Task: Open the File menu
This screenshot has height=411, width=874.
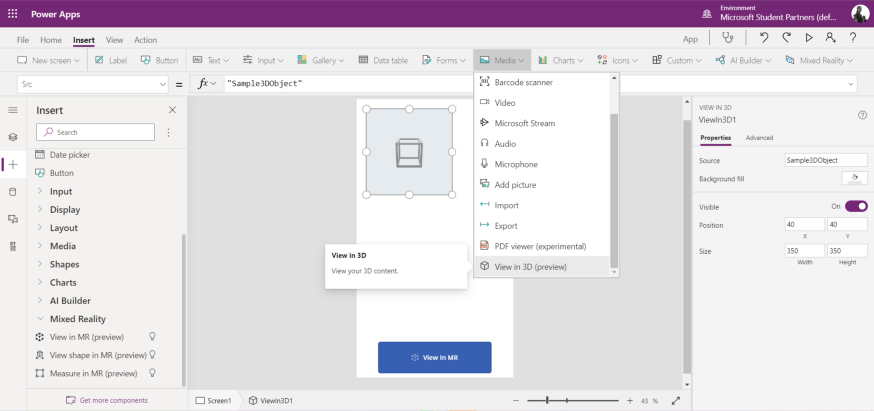Action: (x=23, y=40)
